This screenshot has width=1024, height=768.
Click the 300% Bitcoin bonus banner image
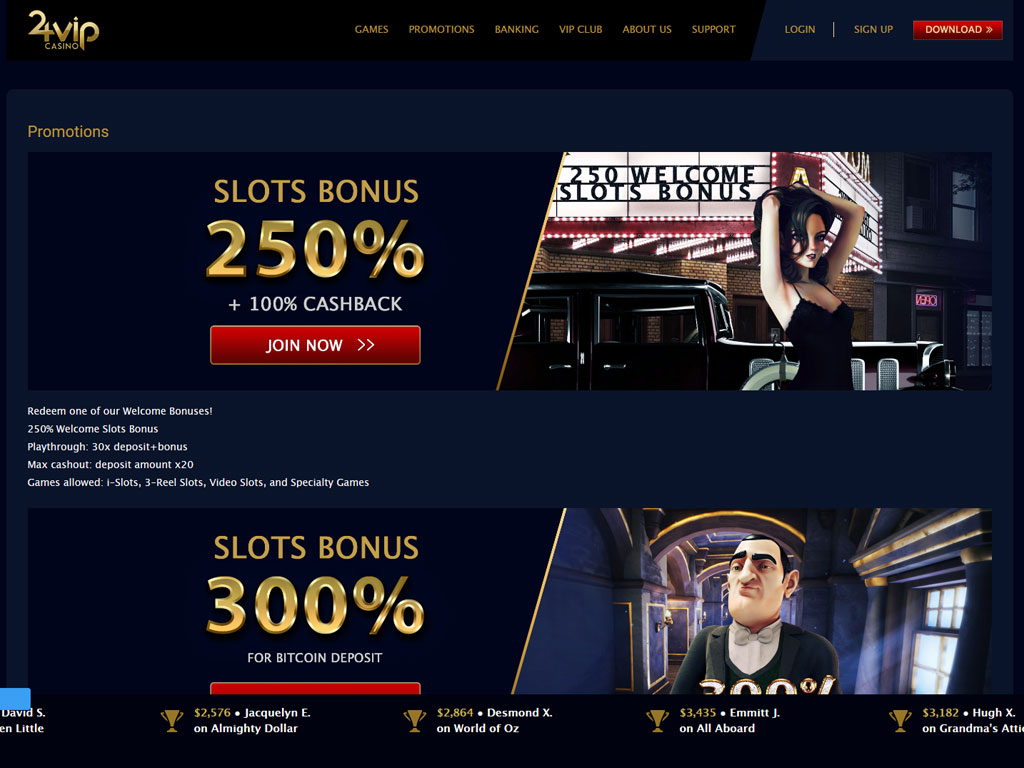tap(751, 601)
